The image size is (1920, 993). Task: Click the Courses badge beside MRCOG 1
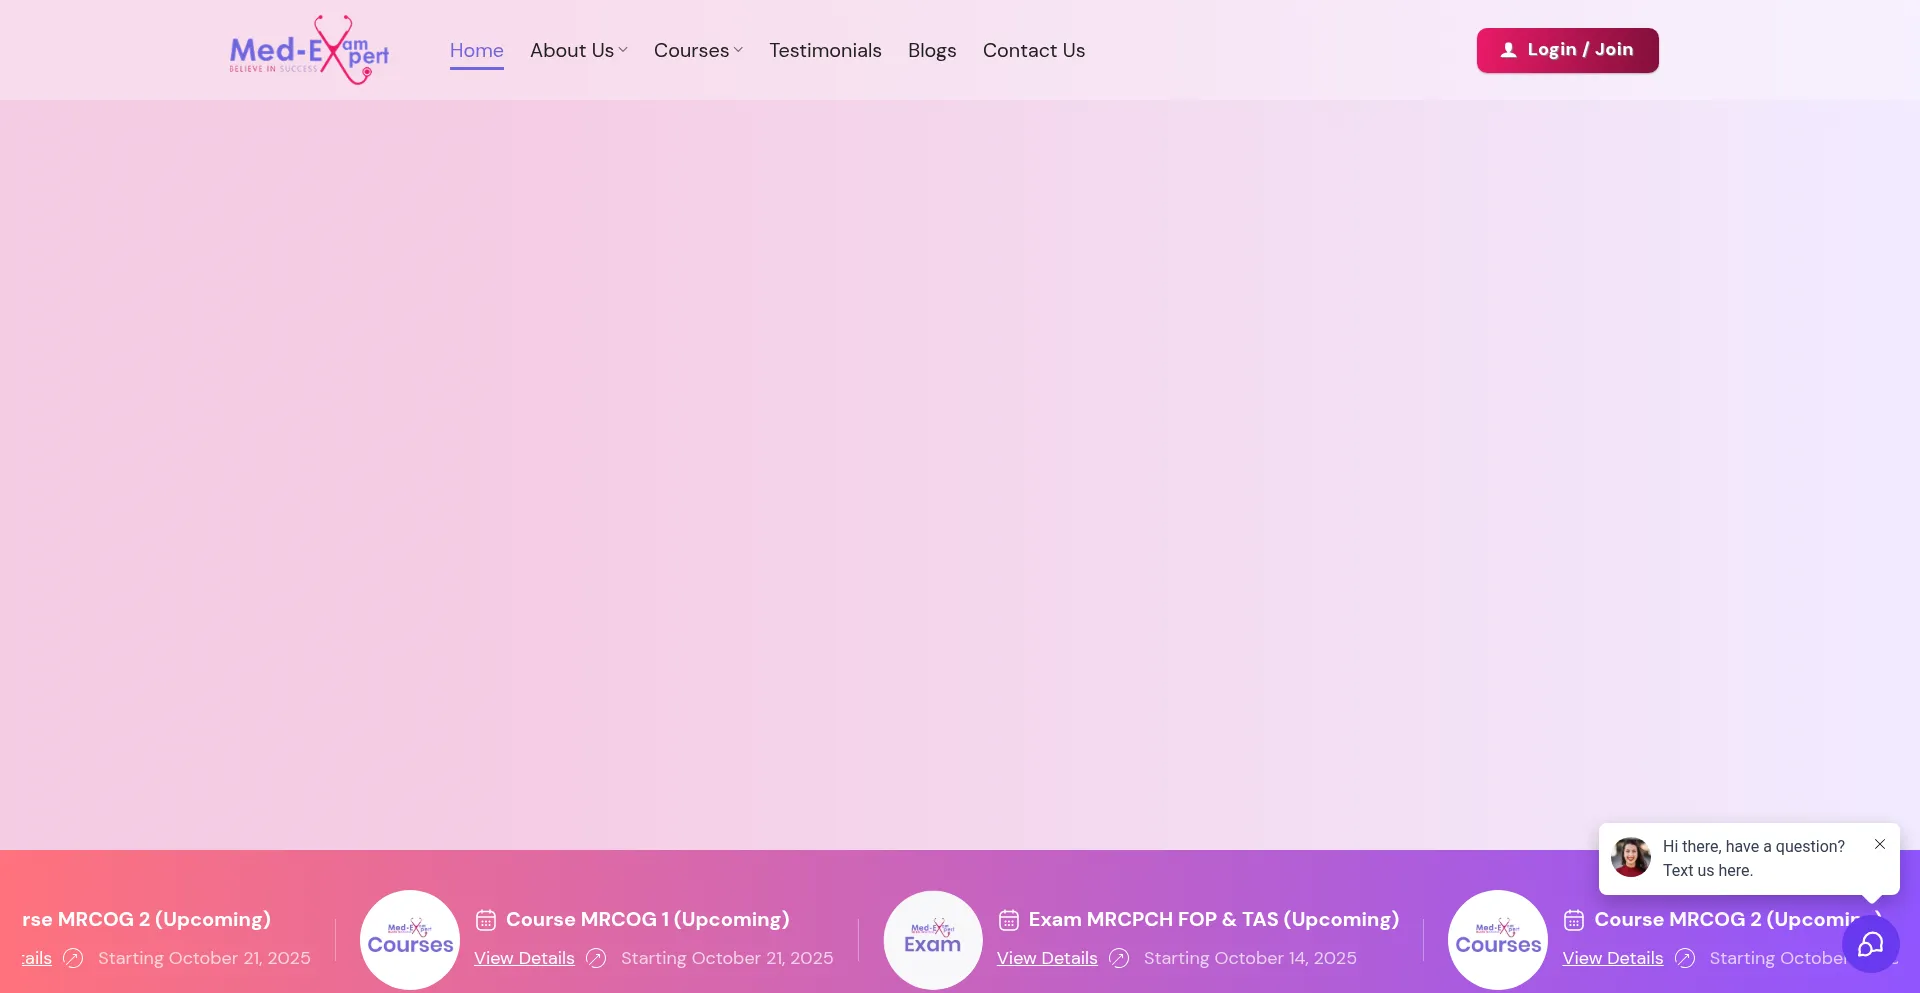pos(410,940)
